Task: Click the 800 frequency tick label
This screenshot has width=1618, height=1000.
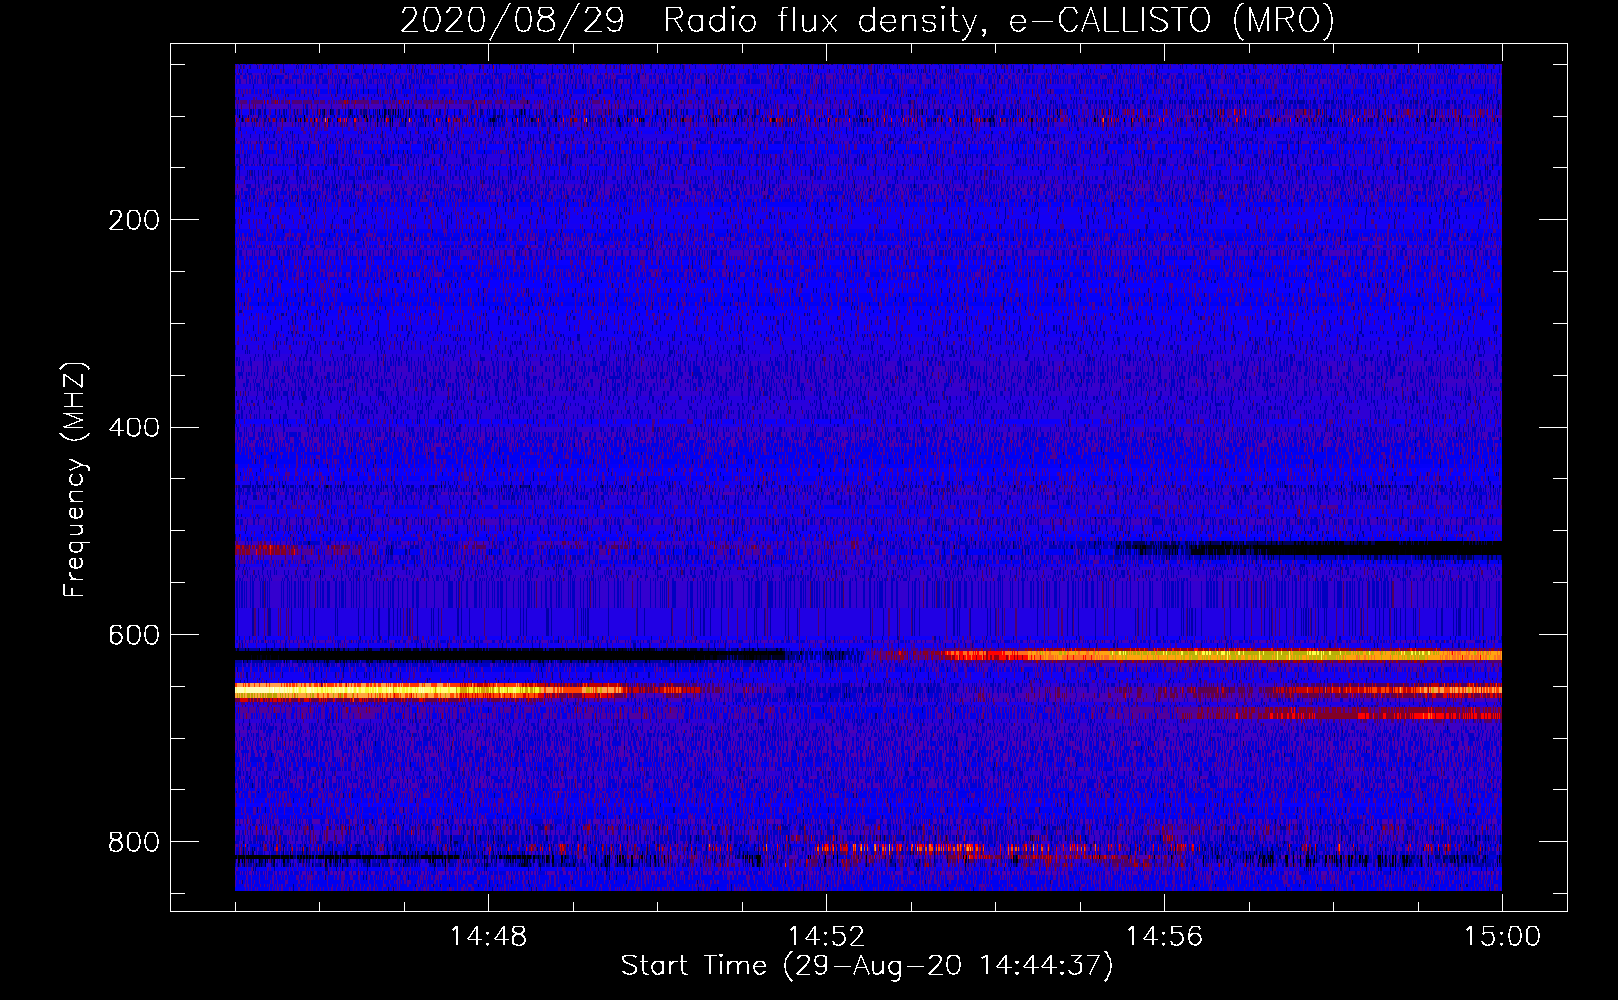Action: [x=134, y=843]
